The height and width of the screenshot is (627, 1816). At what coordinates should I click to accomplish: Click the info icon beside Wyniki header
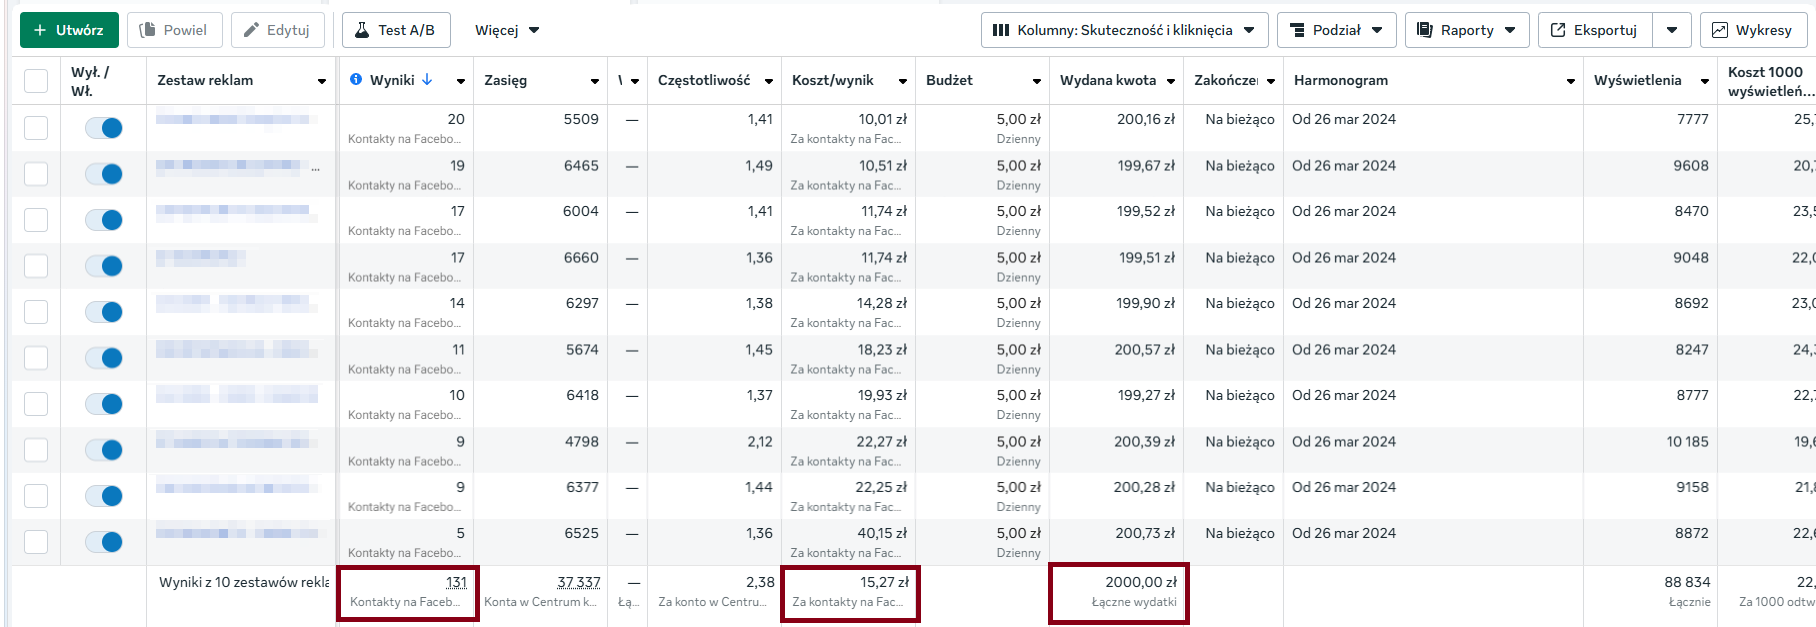click(356, 80)
